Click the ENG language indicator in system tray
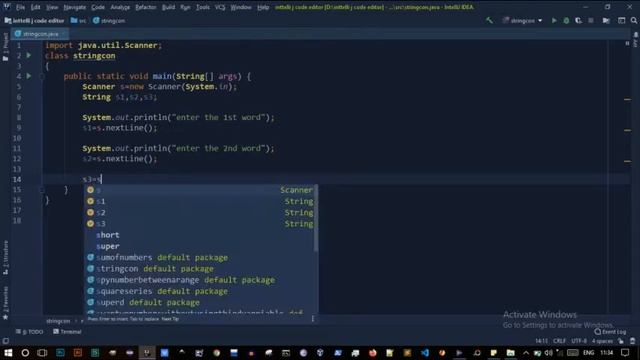The height and width of the screenshot is (360, 640). pyautogui.click(x=588, y=353)
